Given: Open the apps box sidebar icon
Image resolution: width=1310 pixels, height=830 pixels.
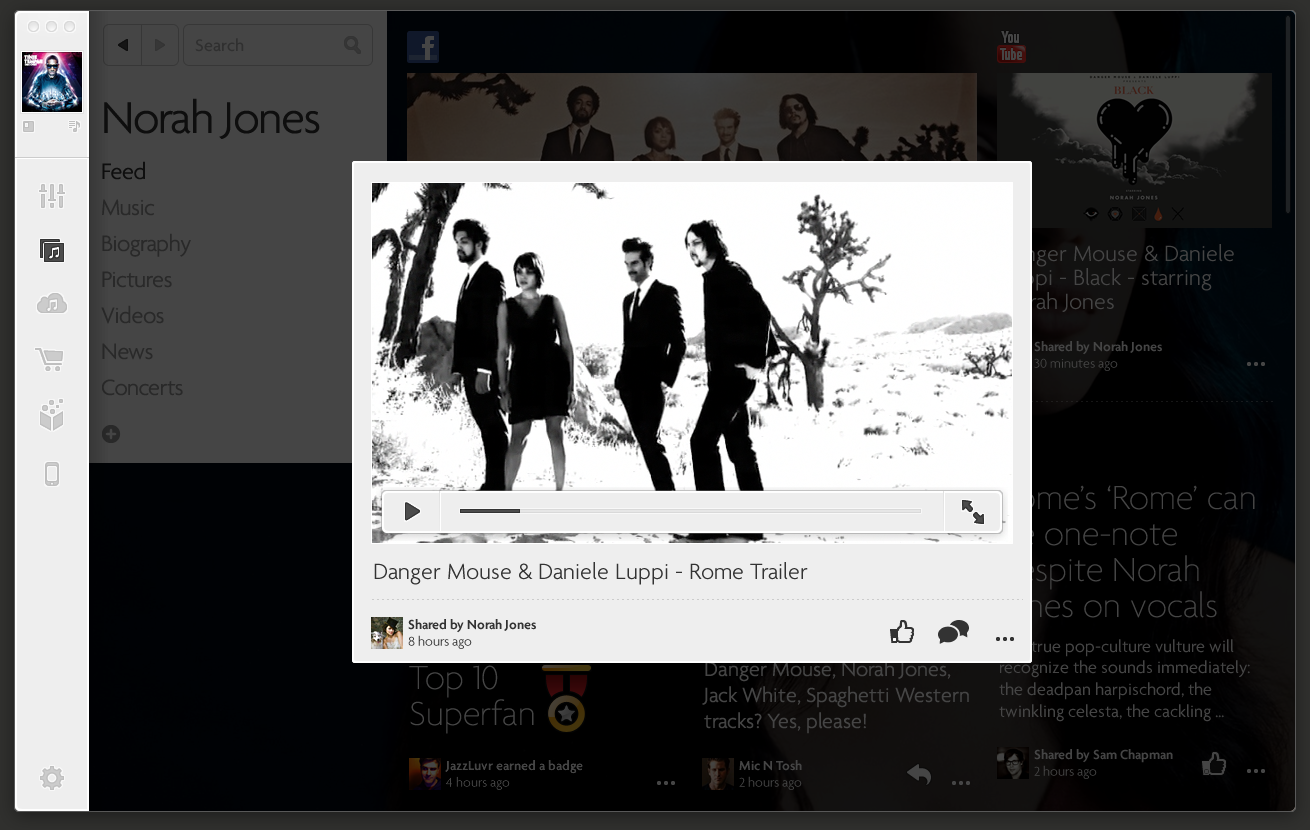Looking at the screenshot, I should coord(52,415).
